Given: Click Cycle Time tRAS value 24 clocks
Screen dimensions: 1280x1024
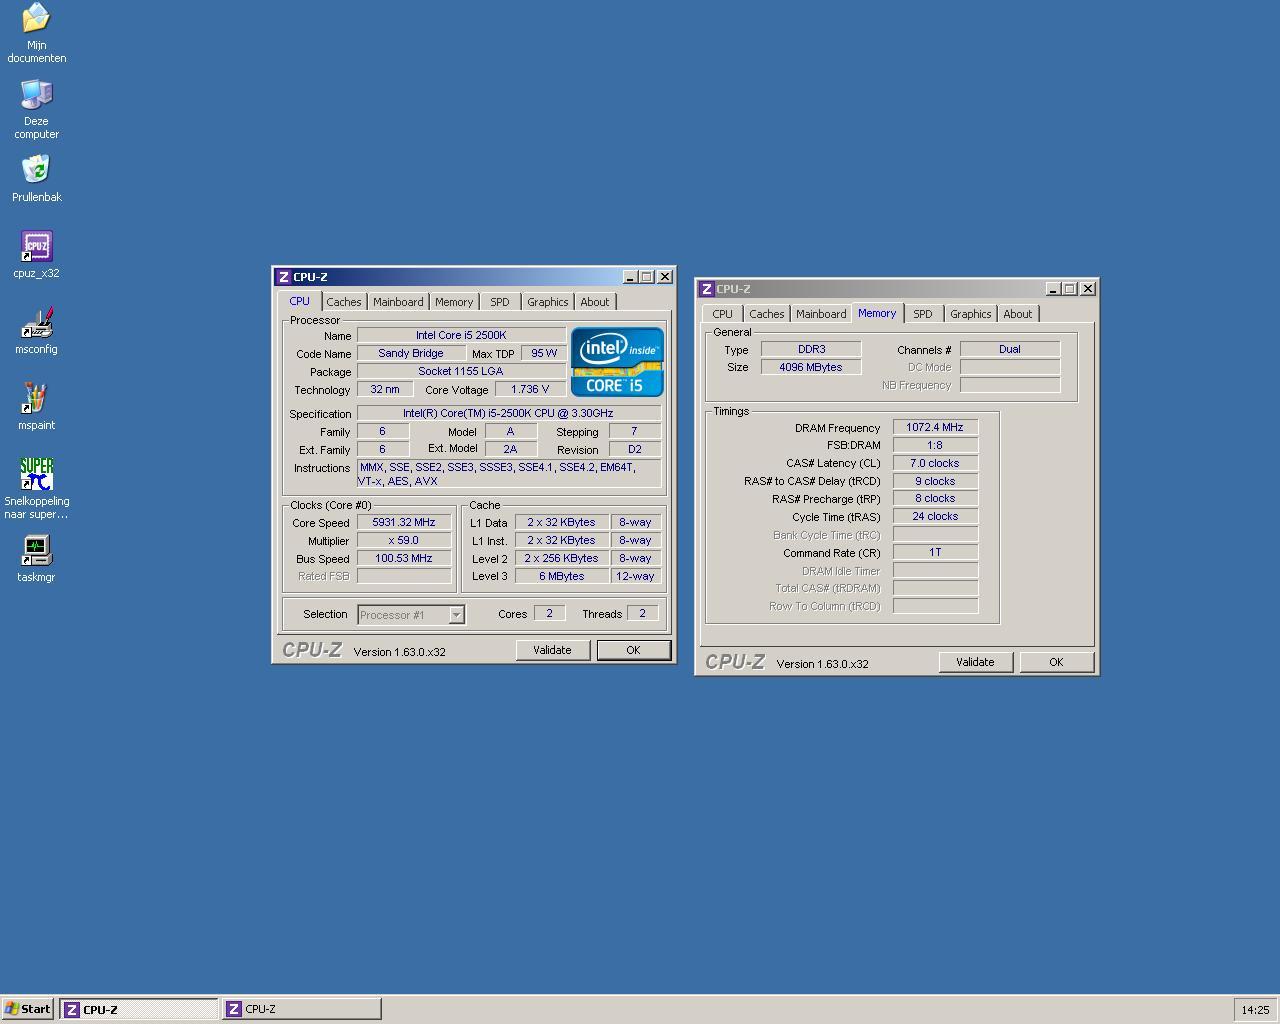Looking at the screenshot, I should pyautogui.click(x=935, y=516).
